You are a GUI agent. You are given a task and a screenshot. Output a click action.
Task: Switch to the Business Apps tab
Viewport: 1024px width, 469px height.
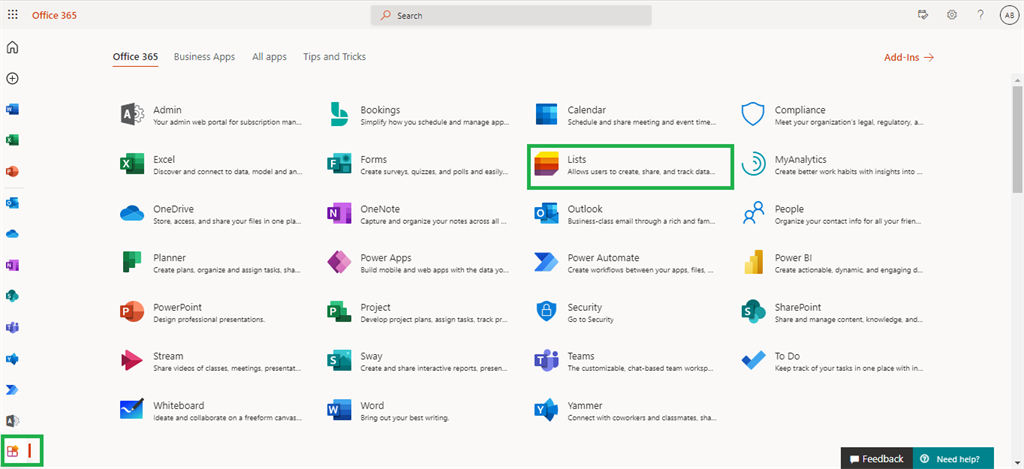point(204,57)
